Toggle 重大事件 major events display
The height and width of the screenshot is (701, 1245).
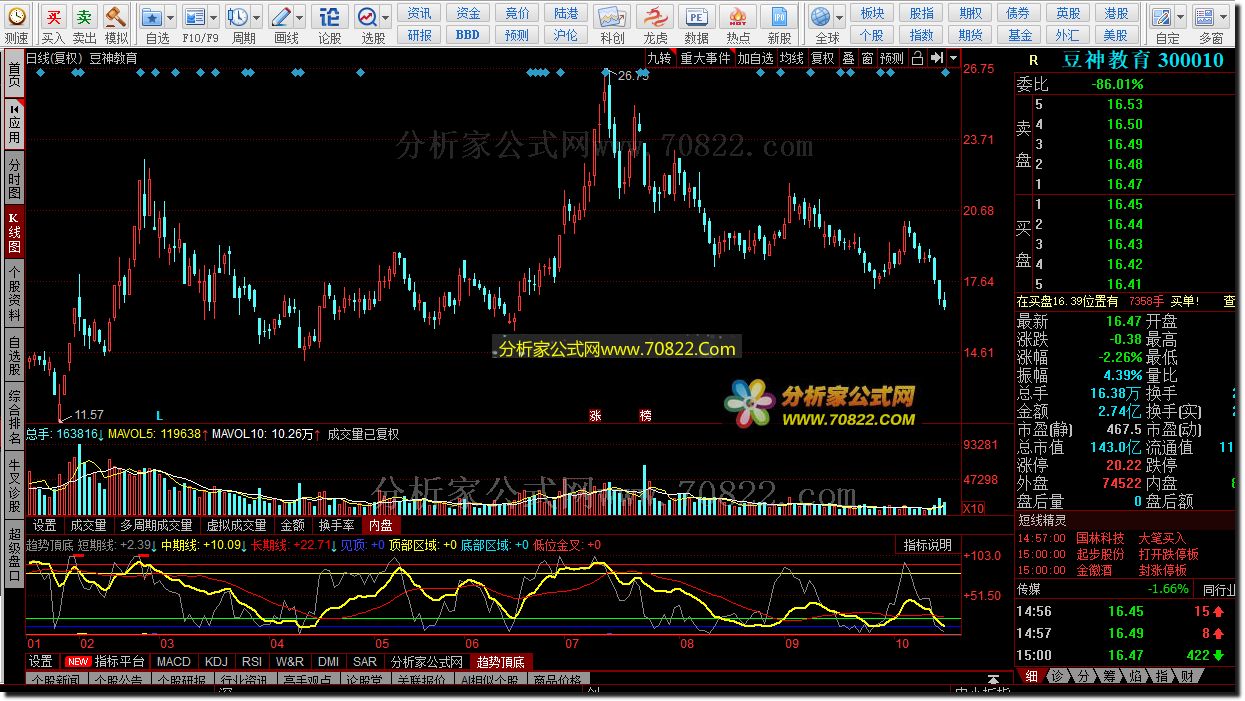[x=705, y=58]
